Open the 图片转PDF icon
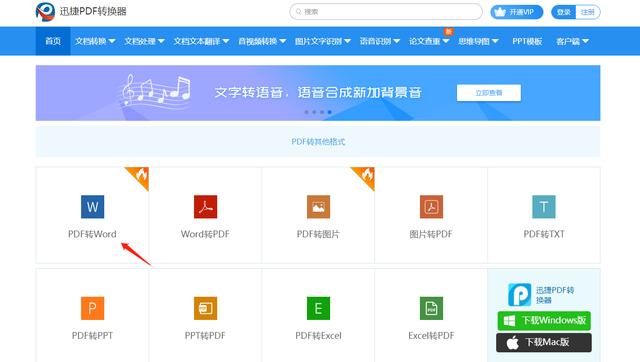The width and height of the screenshot is (640, 362). (431, 207)
